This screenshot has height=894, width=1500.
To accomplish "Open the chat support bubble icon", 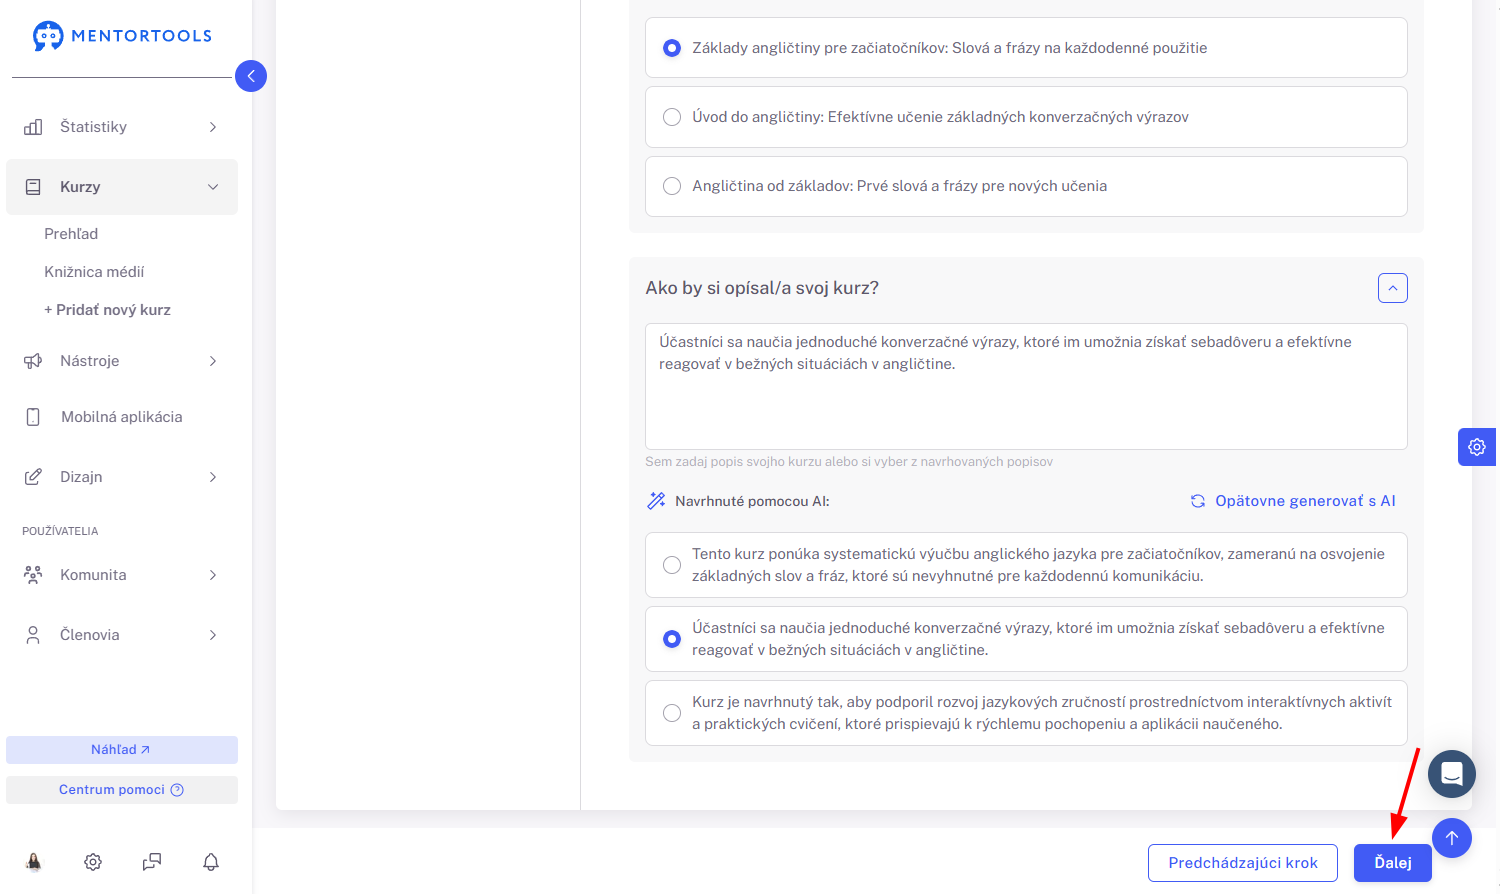I will point(1452,774).
